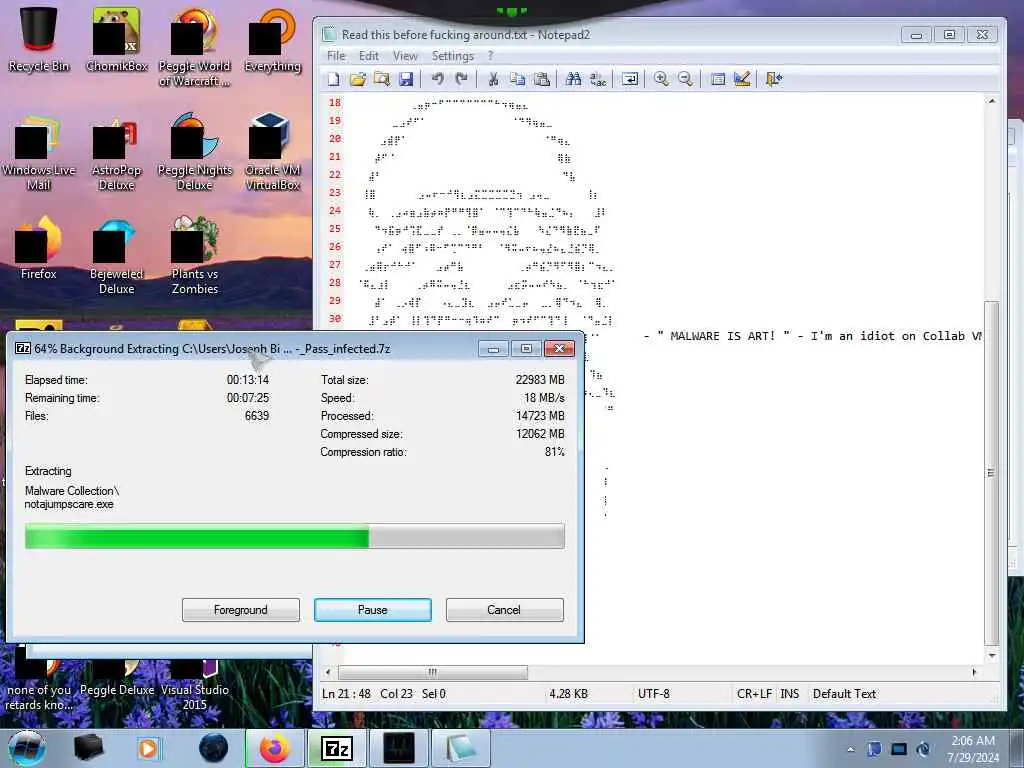Viewport: 1024px width, 768px height.
Task: Click the Exit door icon in Notepad2
Action: 773,79
